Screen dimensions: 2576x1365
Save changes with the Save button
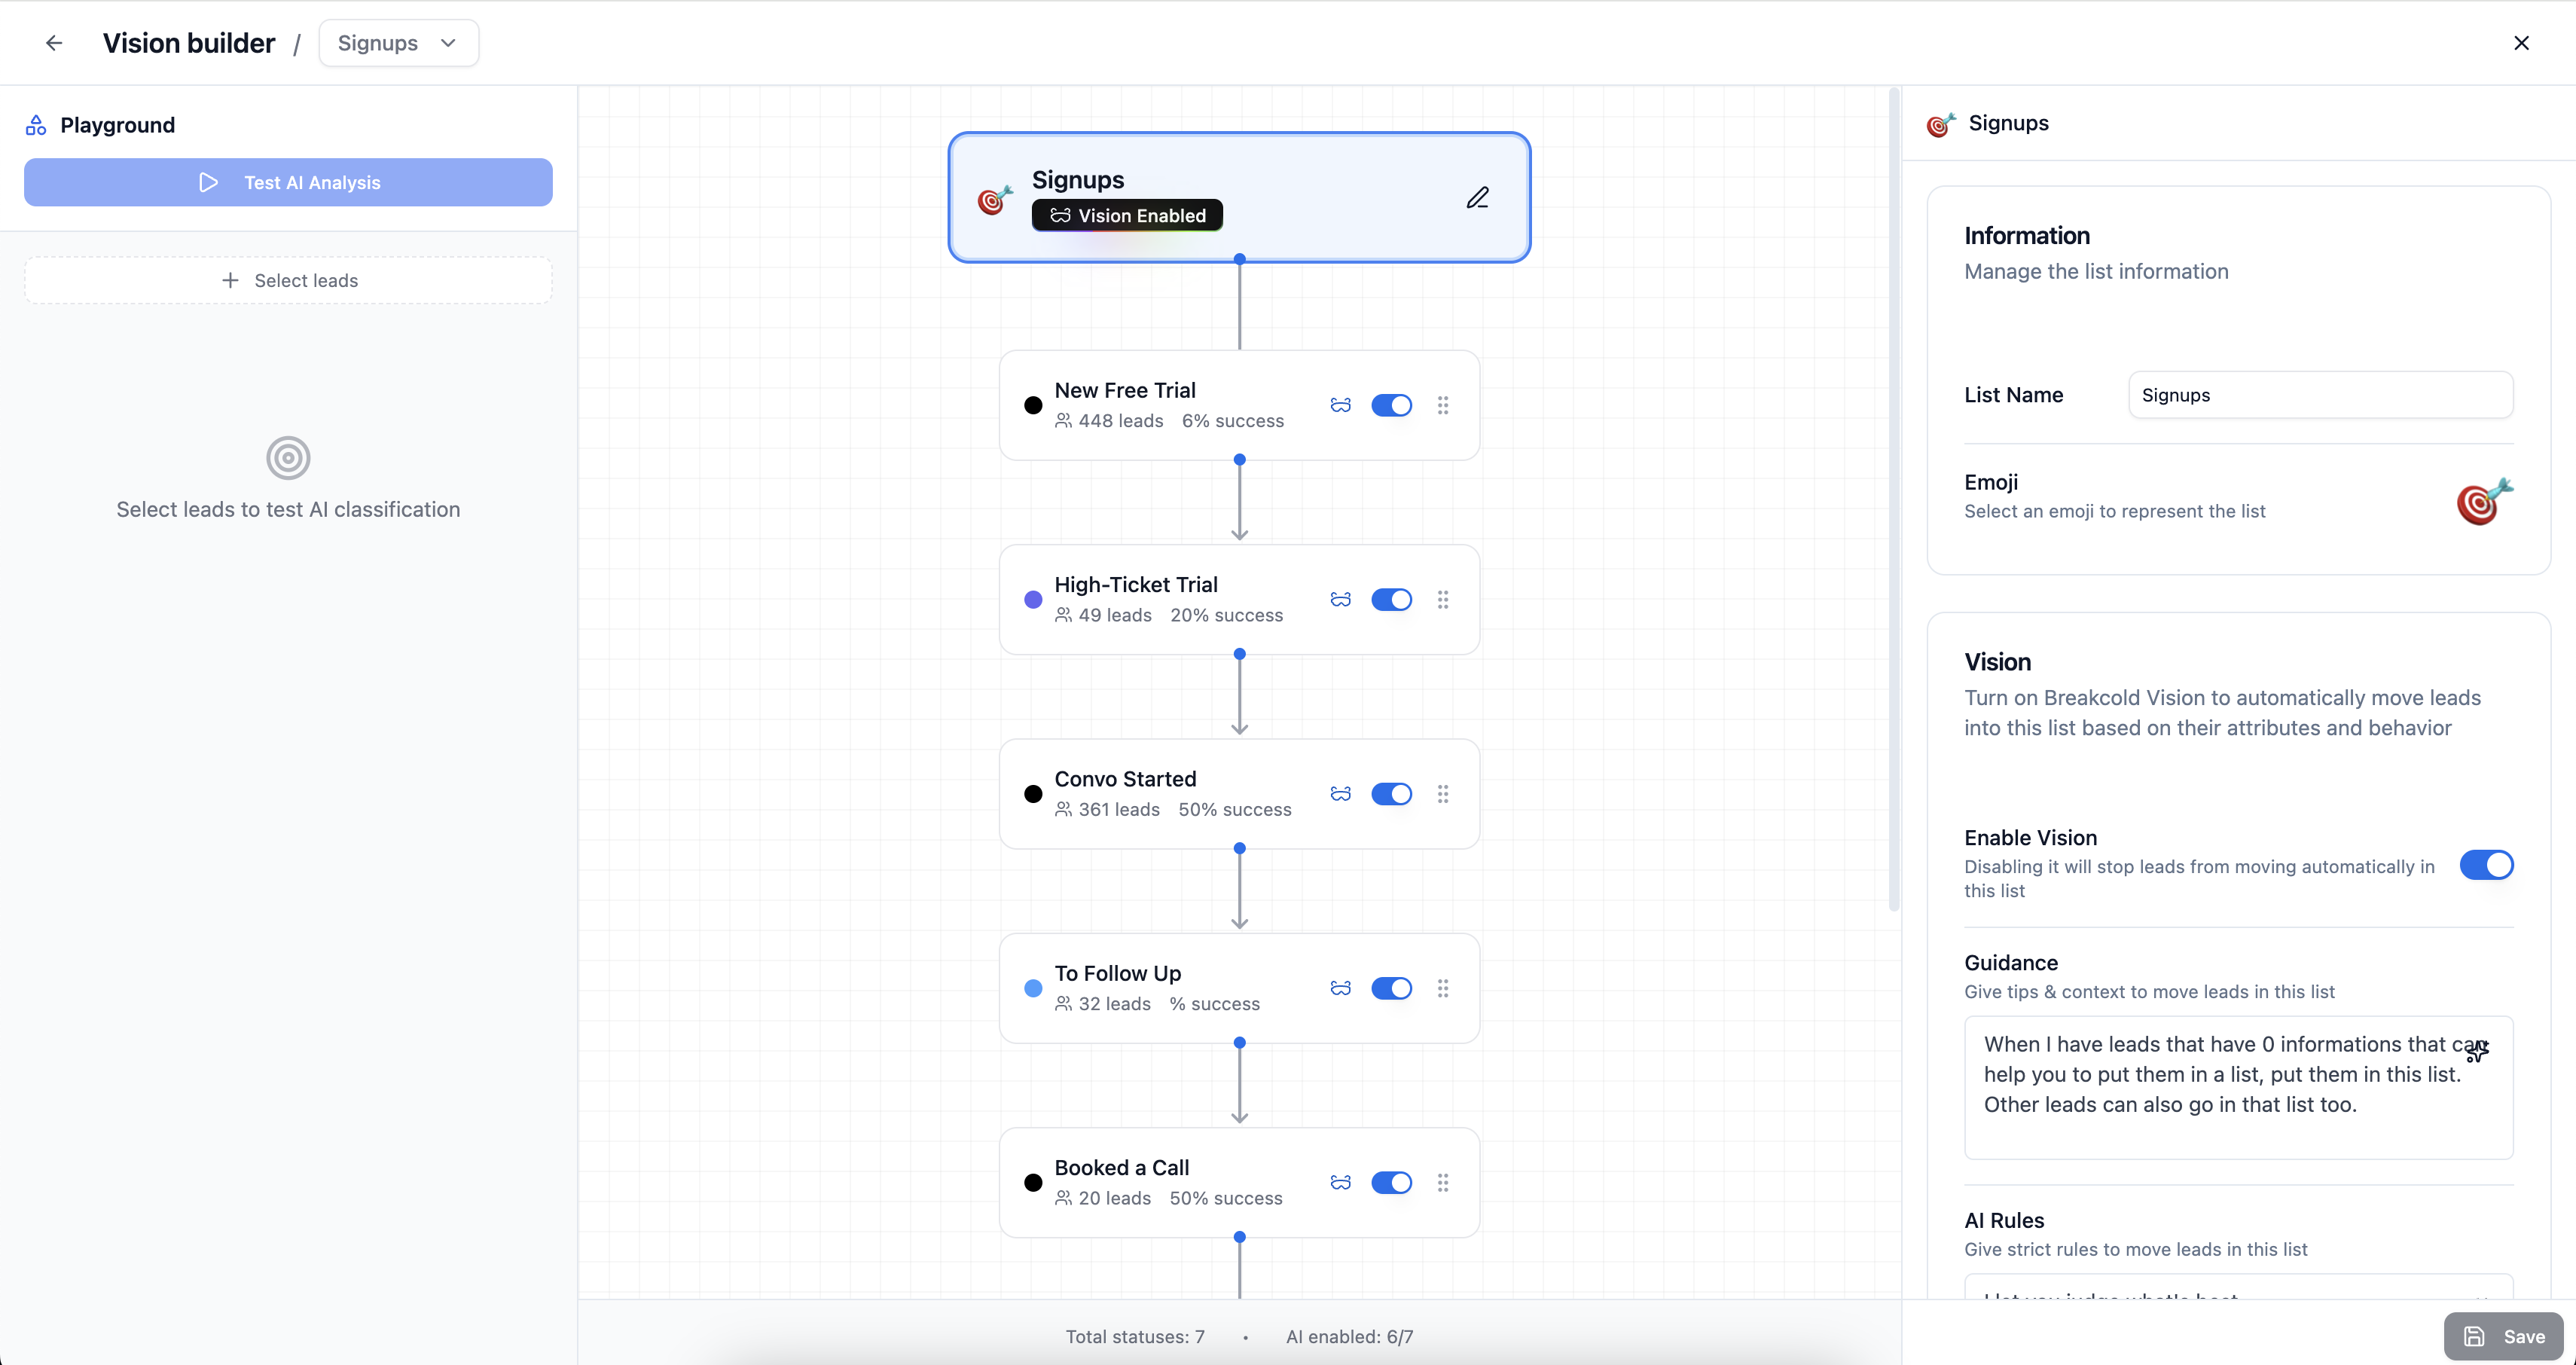tap(2503, 1336)
